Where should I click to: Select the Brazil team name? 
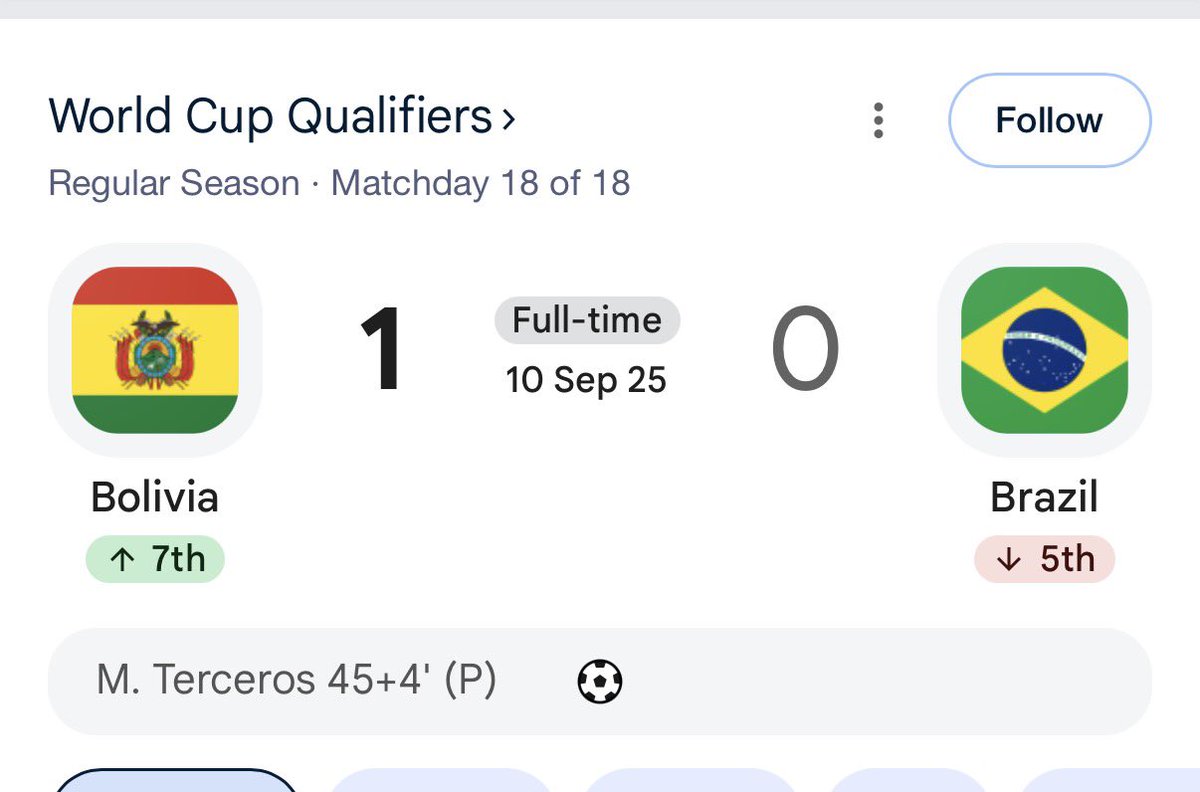point(1044,497)
